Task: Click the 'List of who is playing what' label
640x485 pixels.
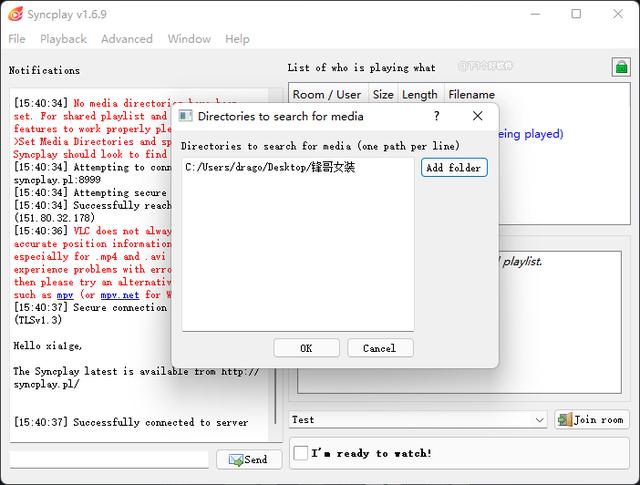Action: coord(361,68)
